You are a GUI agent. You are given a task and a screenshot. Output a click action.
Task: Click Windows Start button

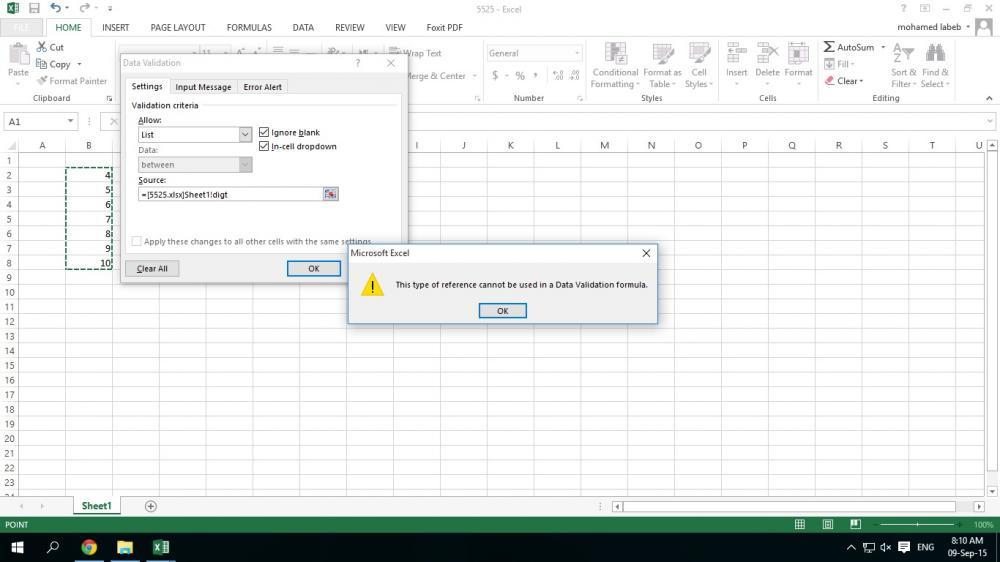tap(17, 547)
